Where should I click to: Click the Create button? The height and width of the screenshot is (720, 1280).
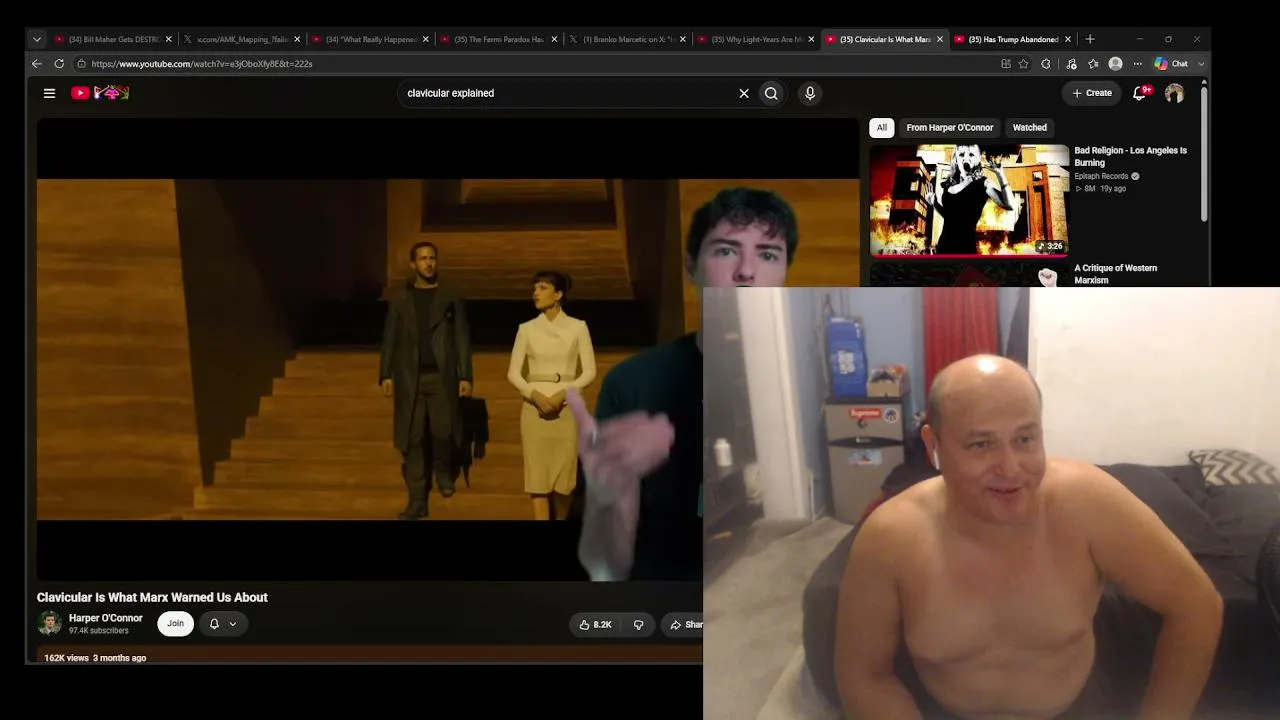tap(1092, 93)
